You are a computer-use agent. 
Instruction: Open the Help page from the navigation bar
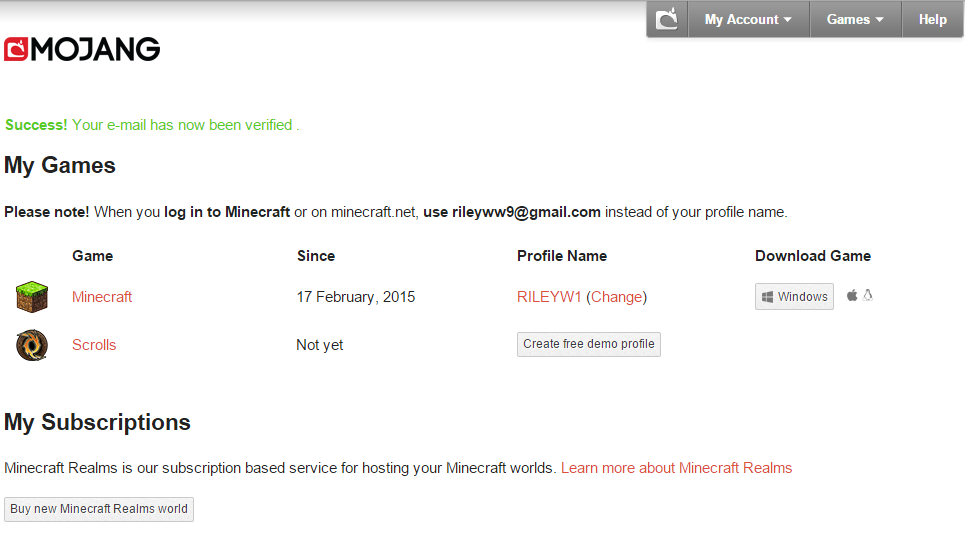pyautogui.click(x=932, y=19)
